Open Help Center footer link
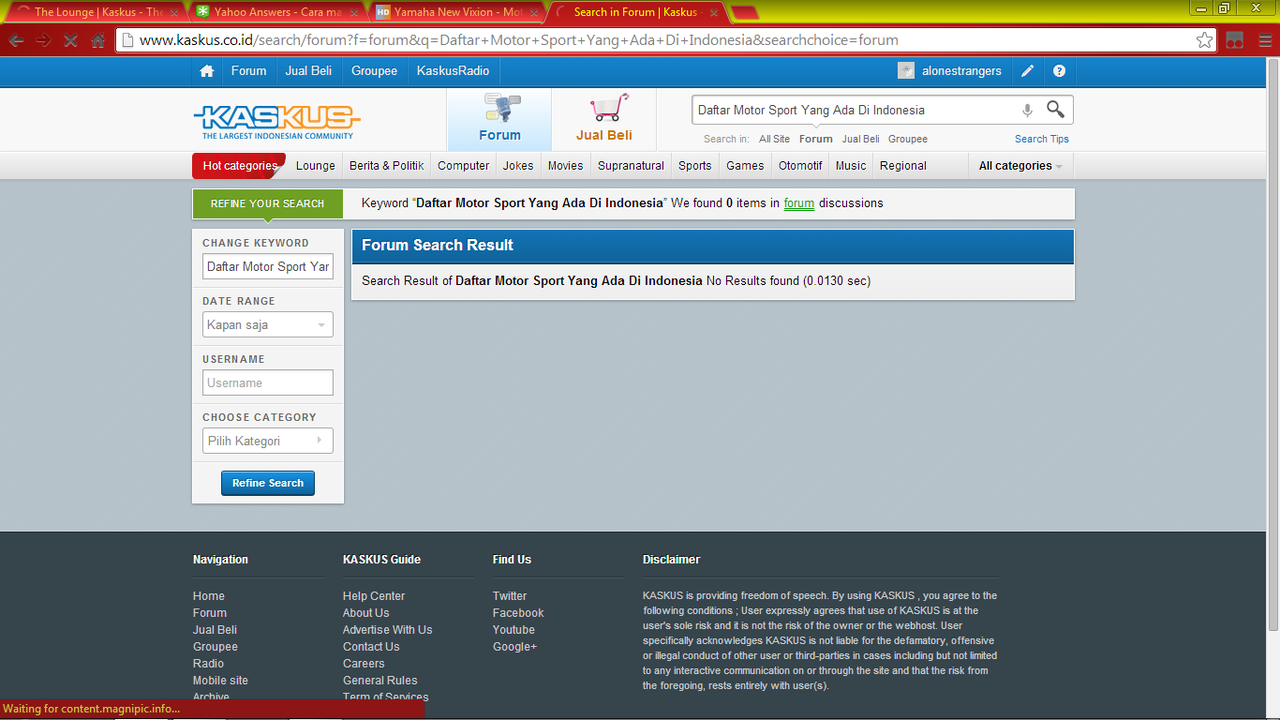The height and width of the screenshot is (720, 1280). point(374,596)
